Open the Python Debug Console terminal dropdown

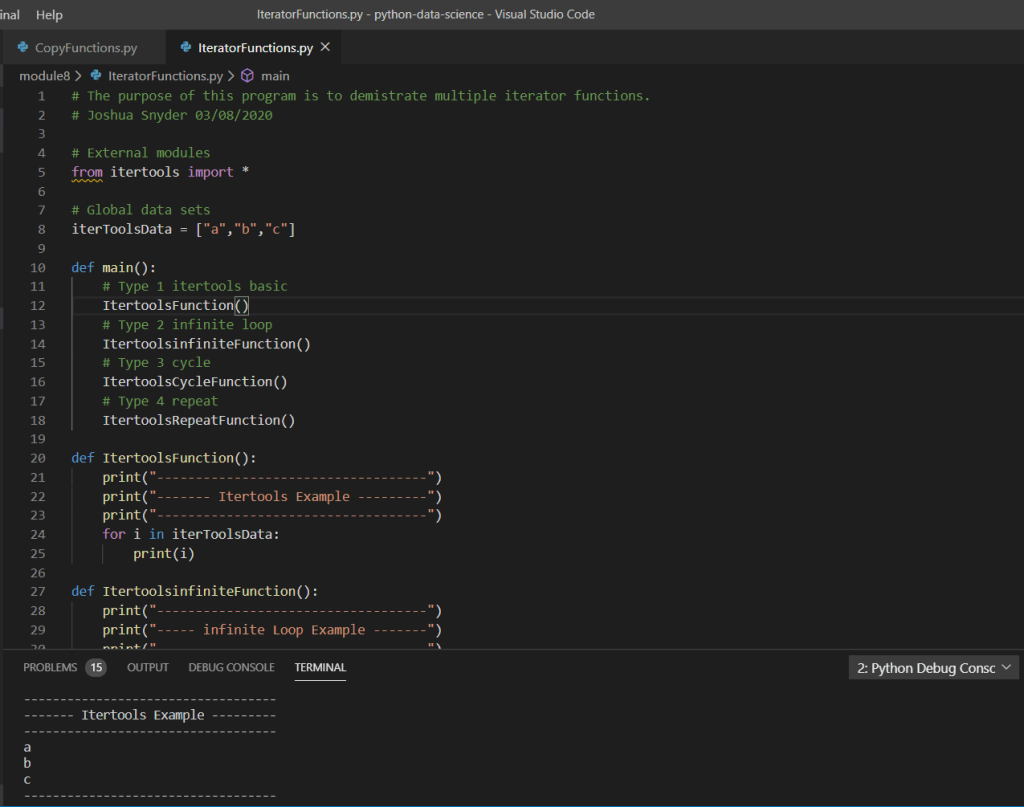coord(933,668)
